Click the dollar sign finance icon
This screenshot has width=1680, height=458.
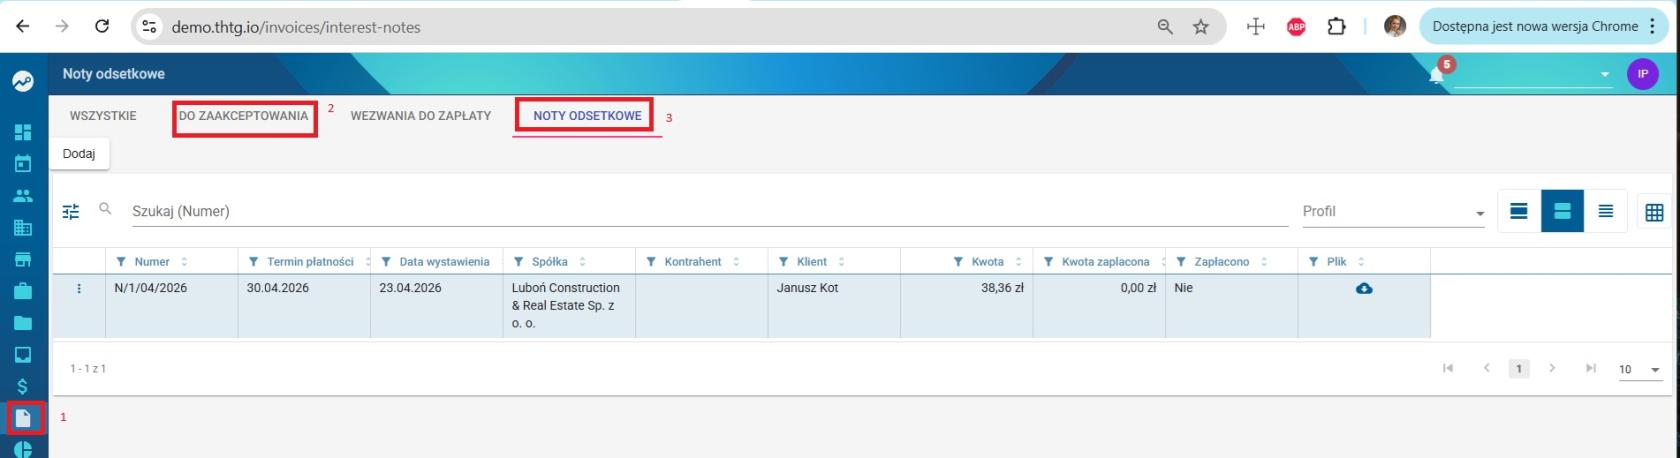(x=23, y=386)
